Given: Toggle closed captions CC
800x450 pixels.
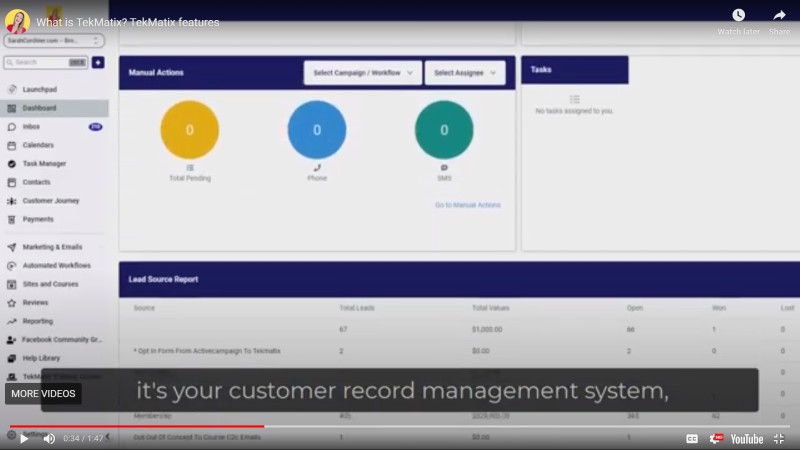Looking at the screenshot, I should [x=692, y=439].
